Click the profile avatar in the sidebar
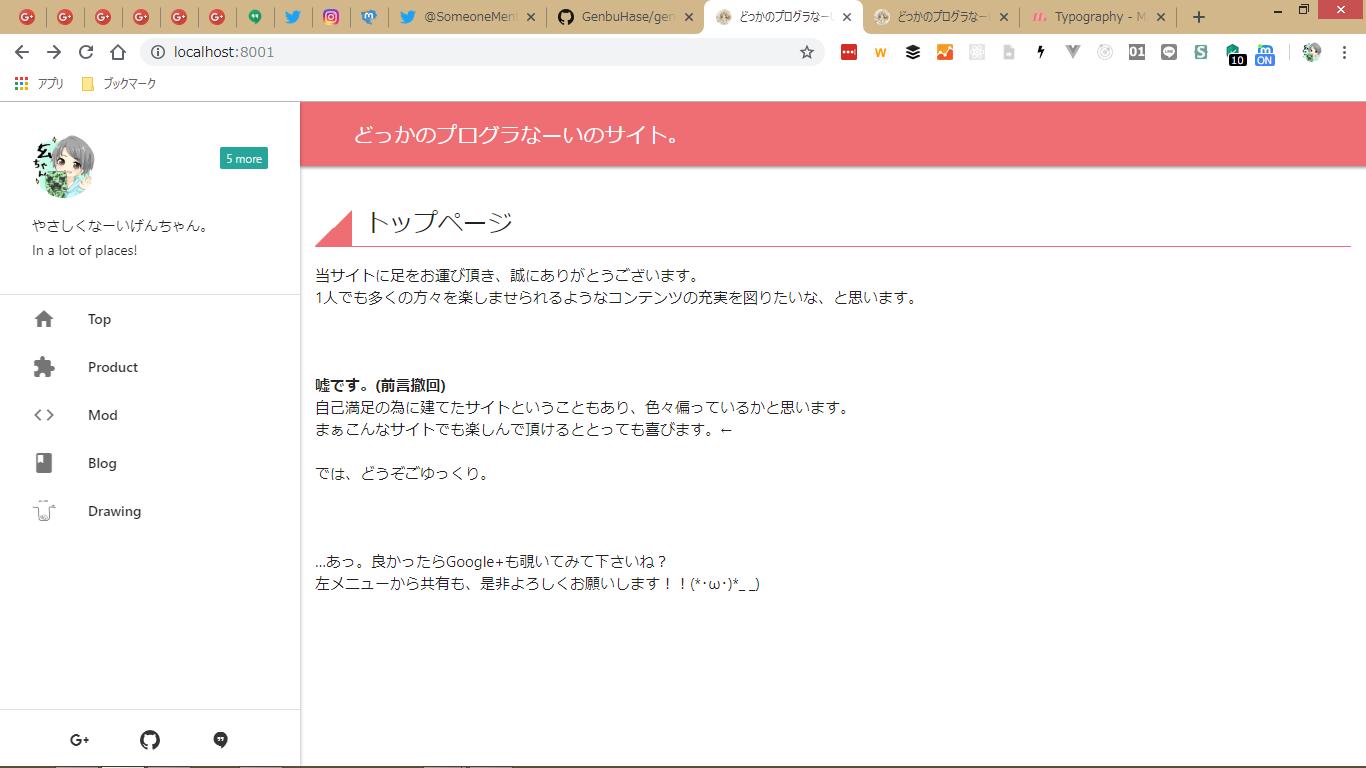Viewport: 1366px width, 768px height. [63, 166]
